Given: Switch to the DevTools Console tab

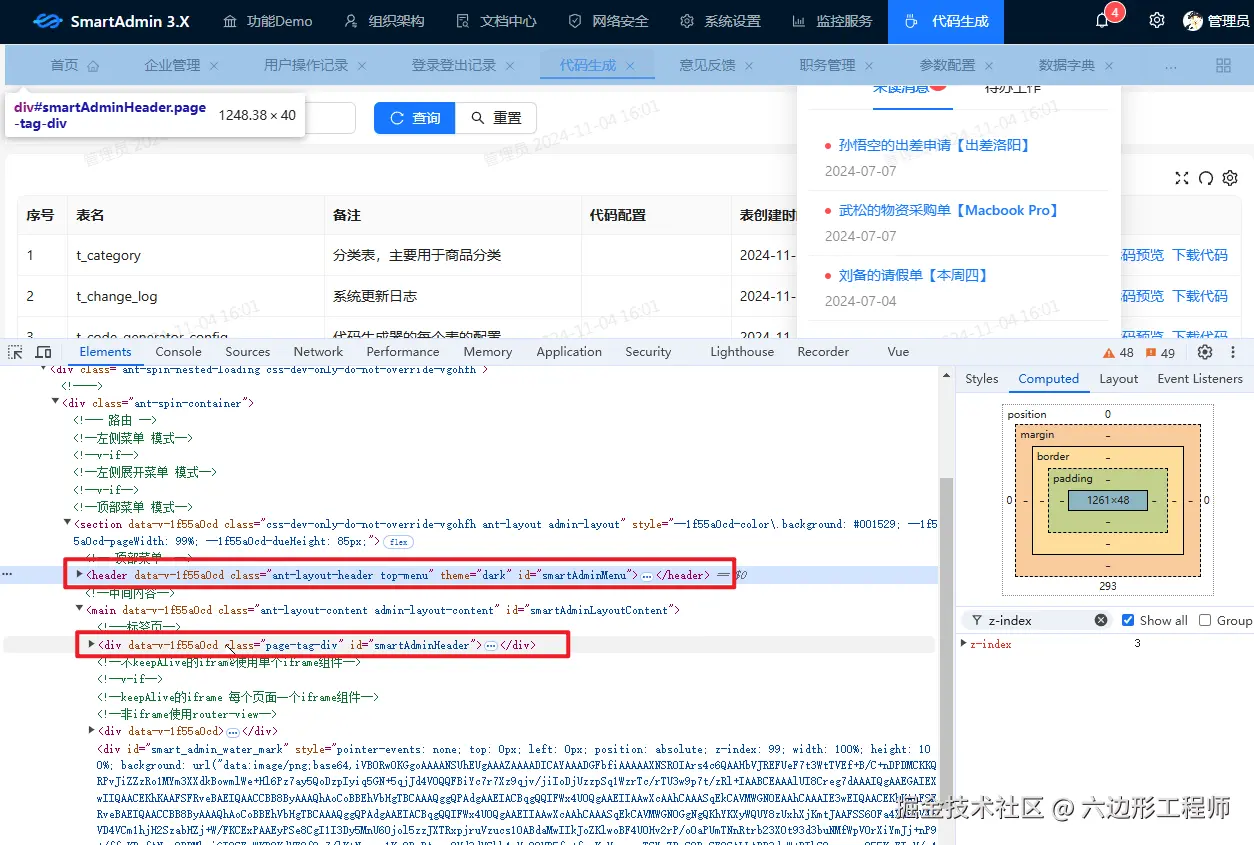Looking at the screenshot, I should coord(178,352).
